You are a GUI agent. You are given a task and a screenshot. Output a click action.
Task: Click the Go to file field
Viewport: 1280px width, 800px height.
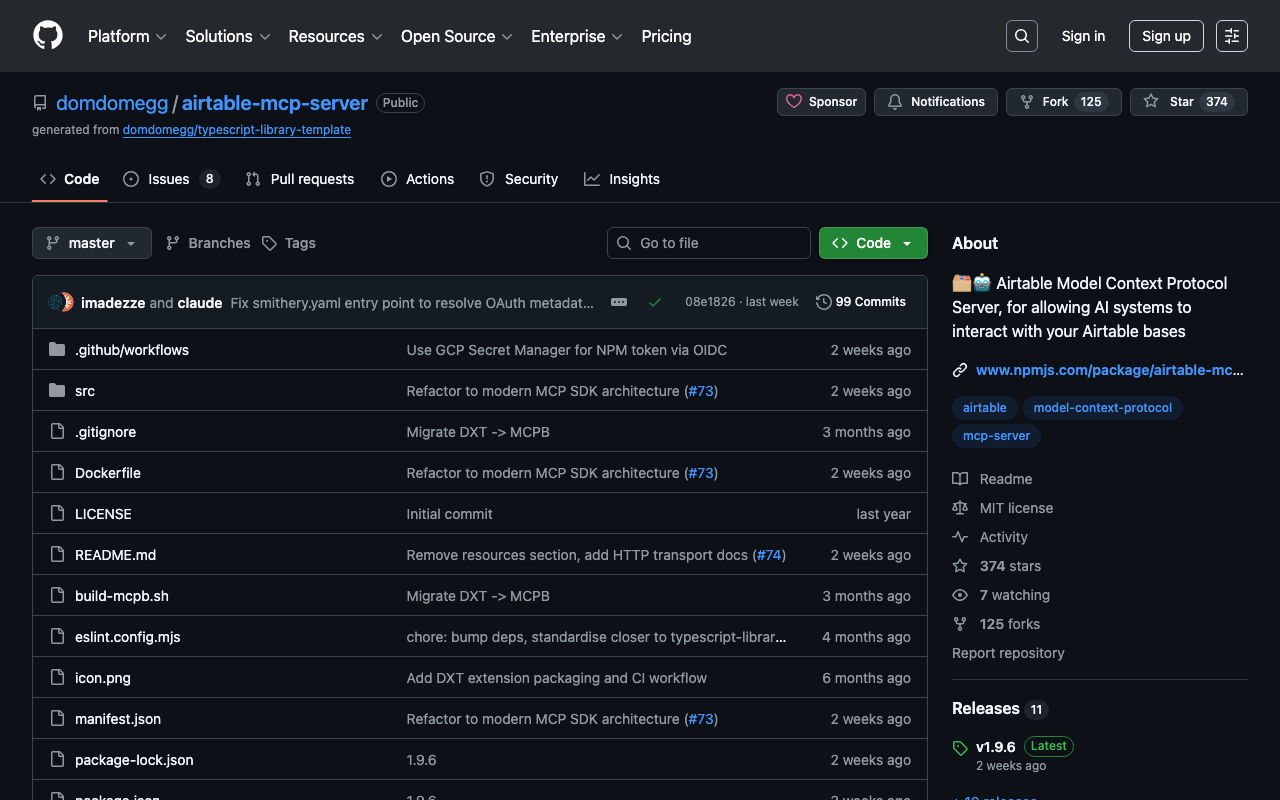click(709, 243)
